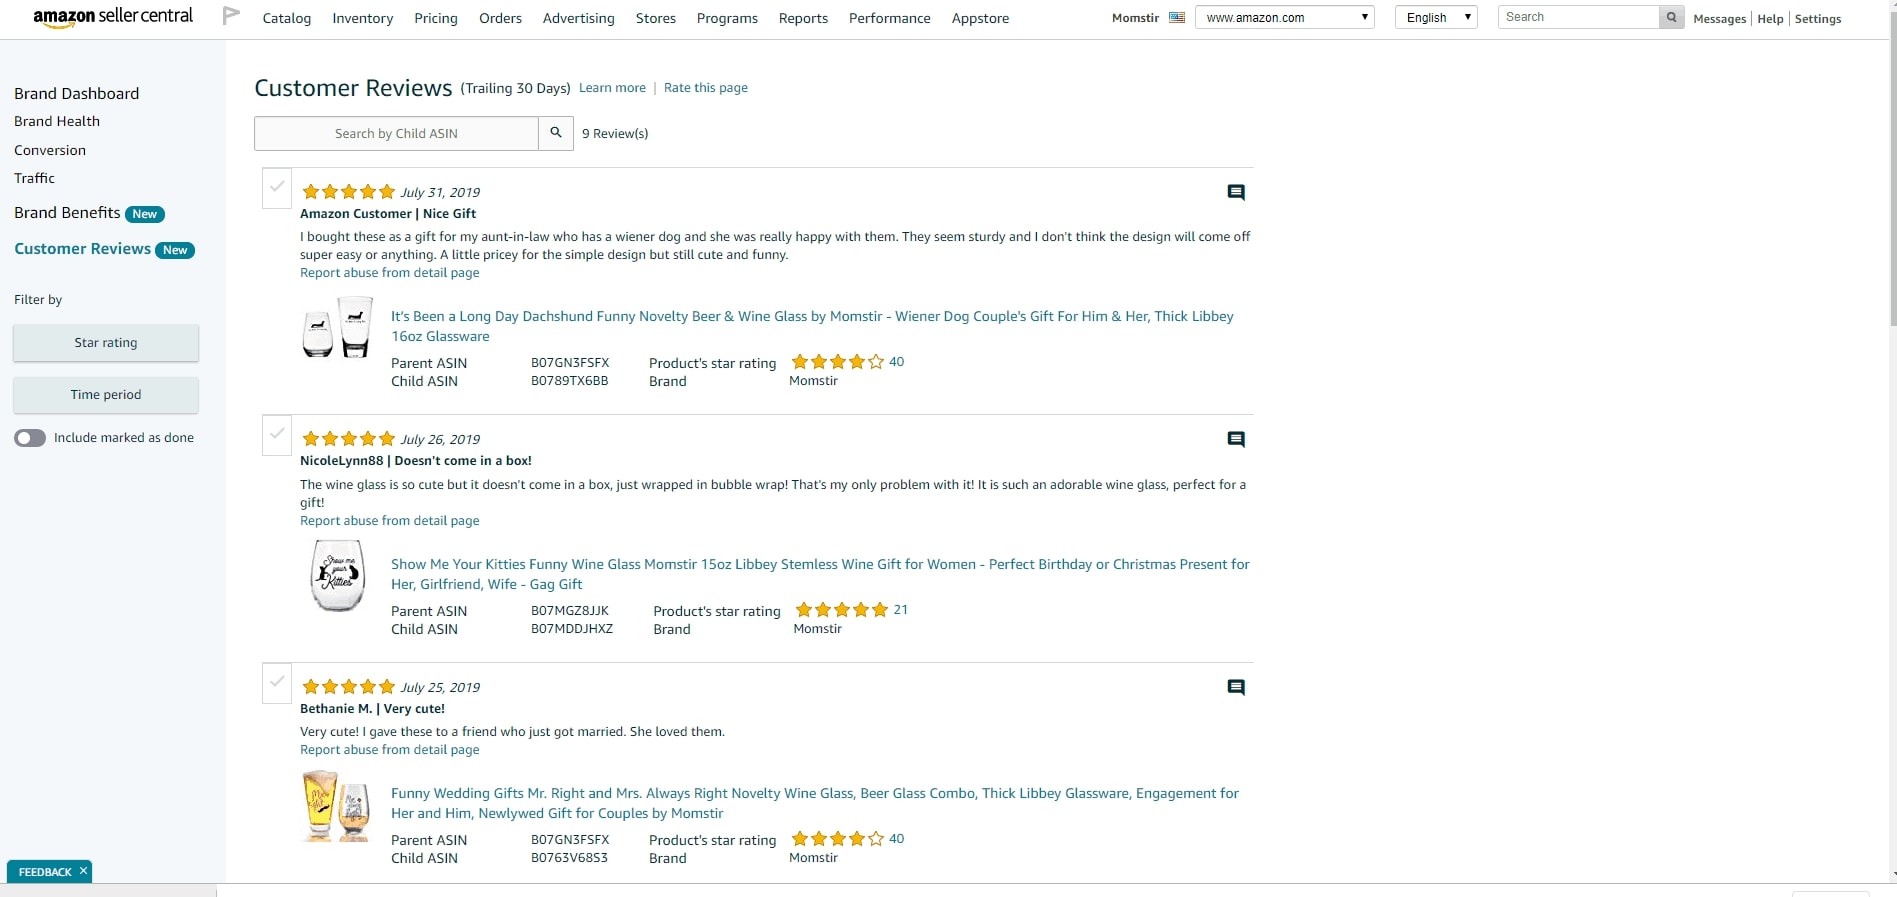Click the 5-star rating for Kitties wine glass

[x=842, y=610]
